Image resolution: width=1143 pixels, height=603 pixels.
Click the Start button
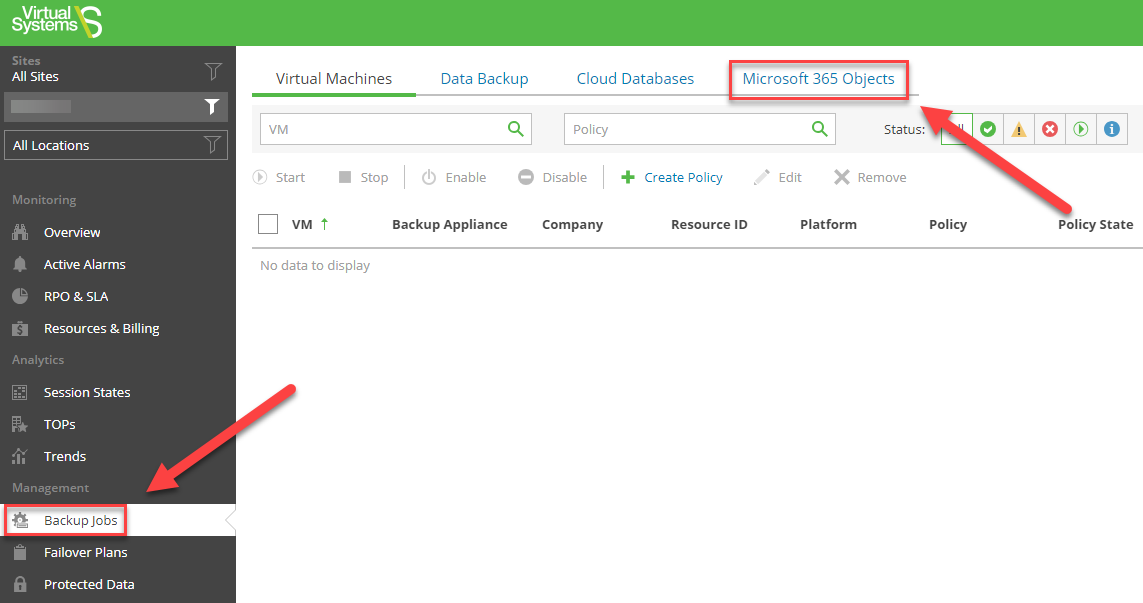click(x=279, y=177)
